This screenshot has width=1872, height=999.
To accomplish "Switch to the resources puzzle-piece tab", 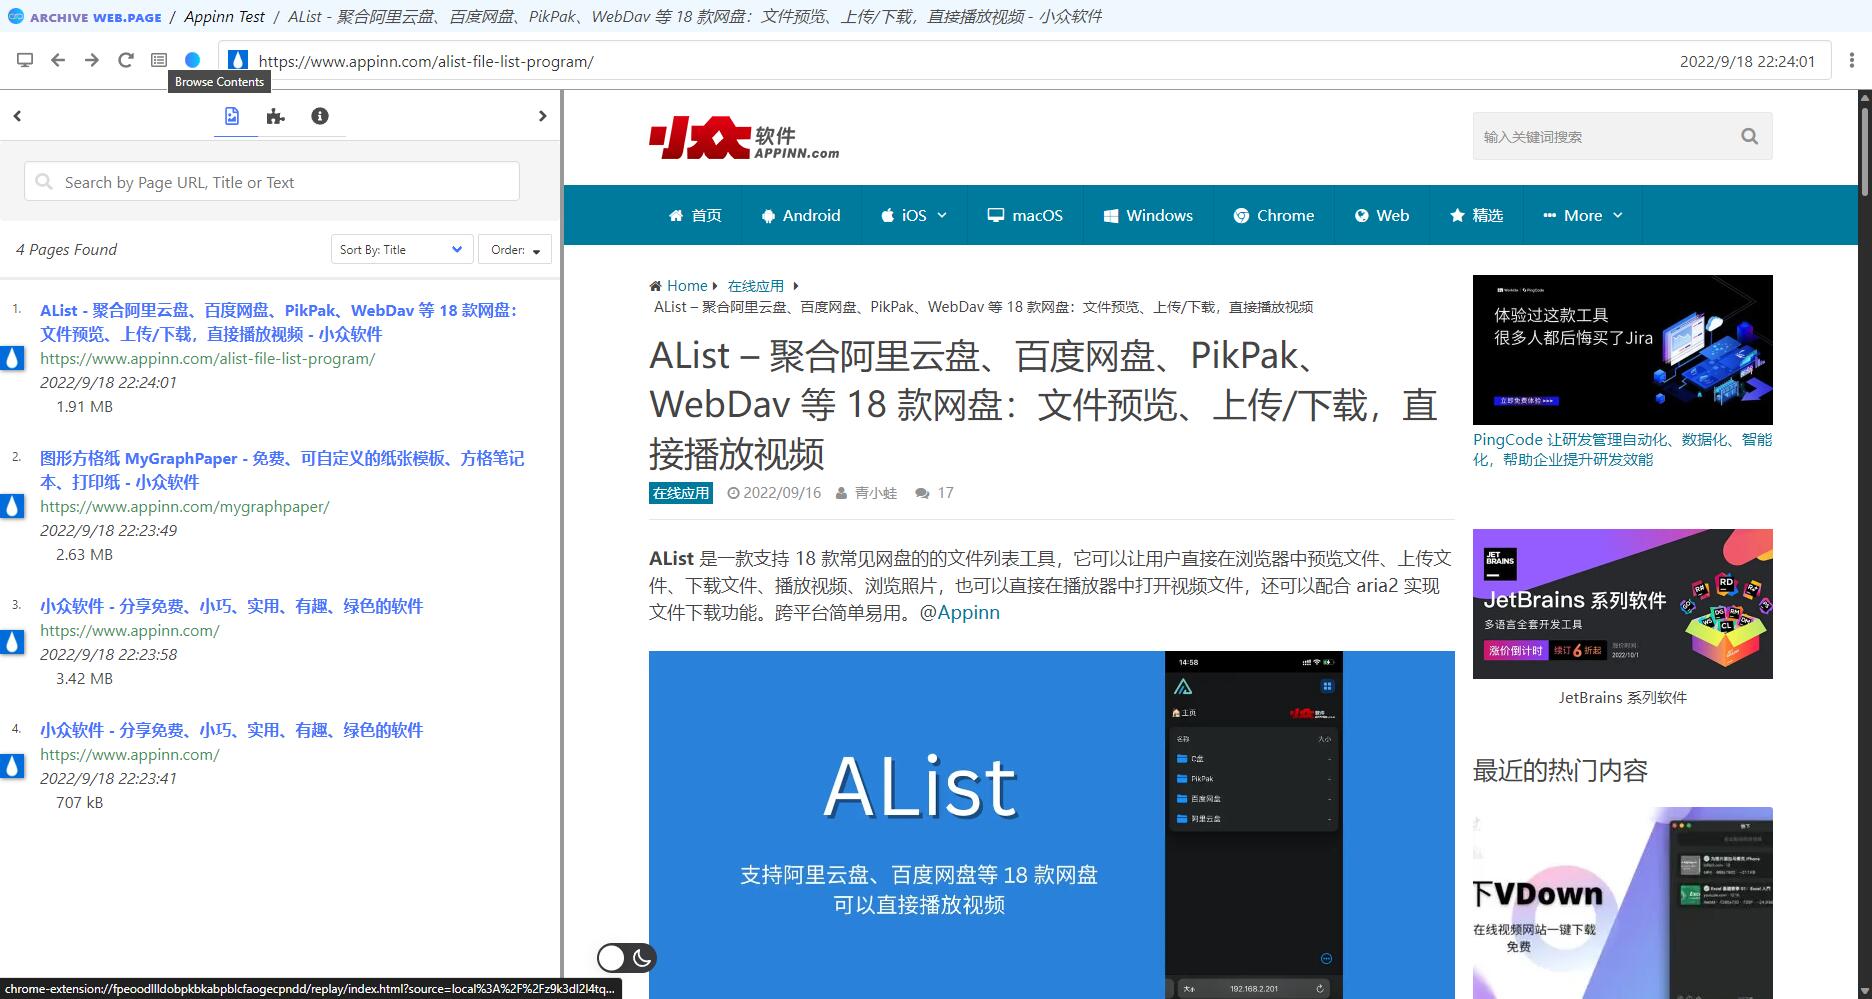I will (276, 116).
